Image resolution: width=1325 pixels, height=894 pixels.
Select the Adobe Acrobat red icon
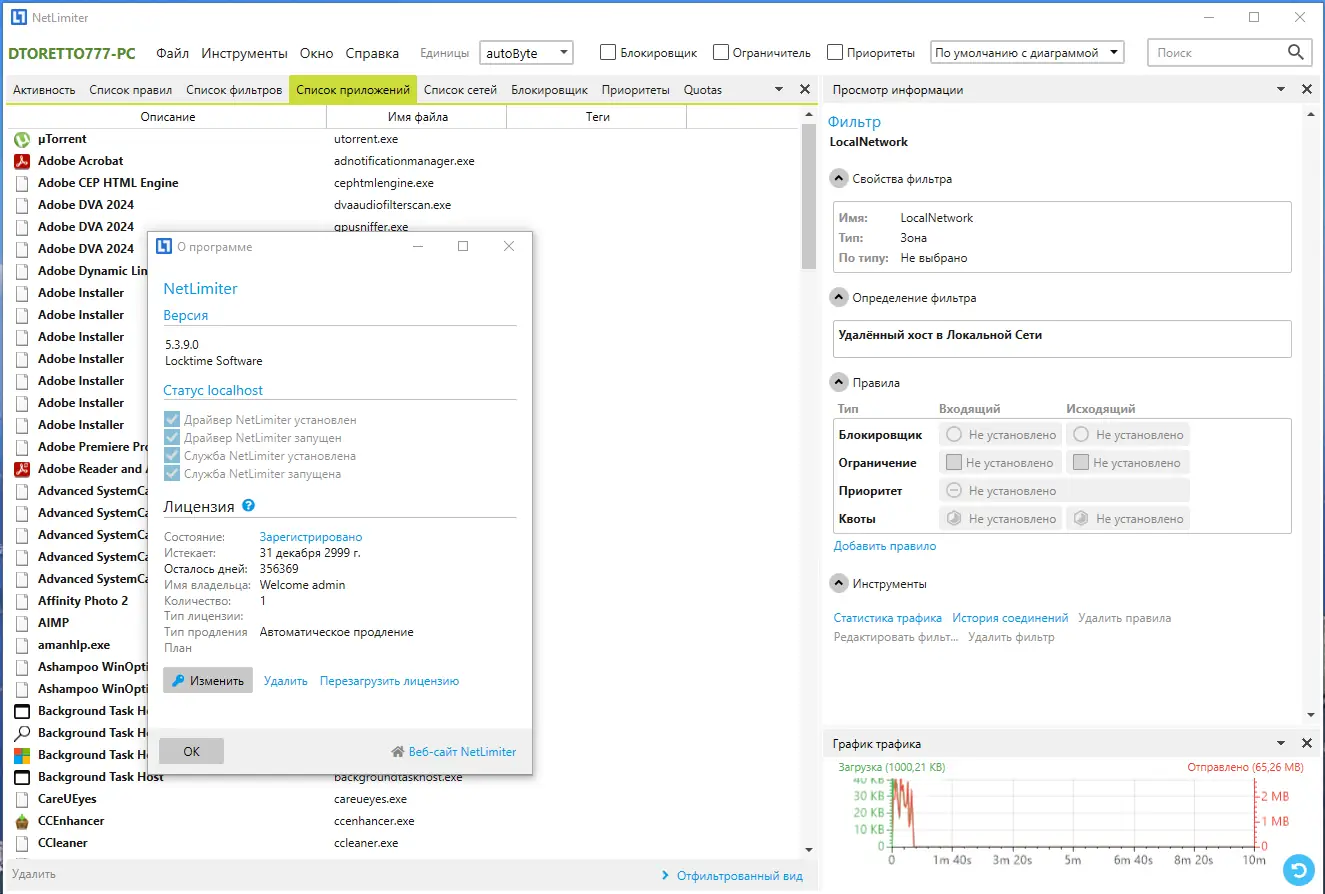coord(22,161)
